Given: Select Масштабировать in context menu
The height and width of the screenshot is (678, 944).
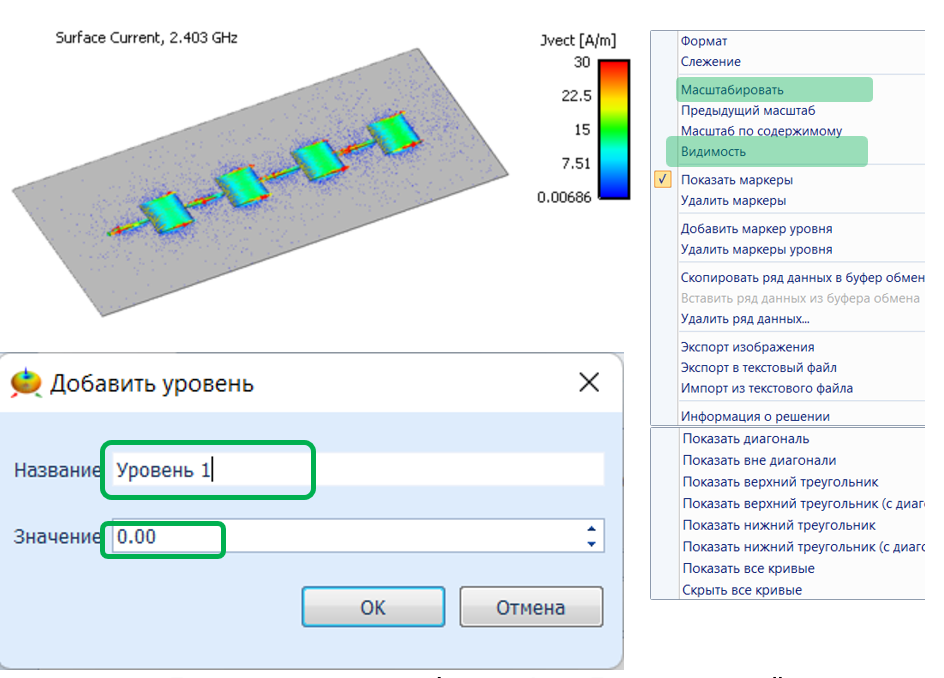Looking at the screenshot, I should [x=732, y=90].
